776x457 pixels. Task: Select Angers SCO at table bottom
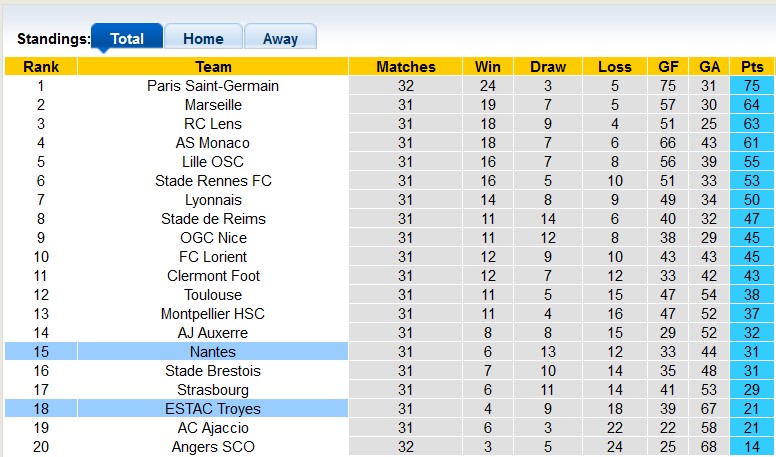tap(213, 447)
